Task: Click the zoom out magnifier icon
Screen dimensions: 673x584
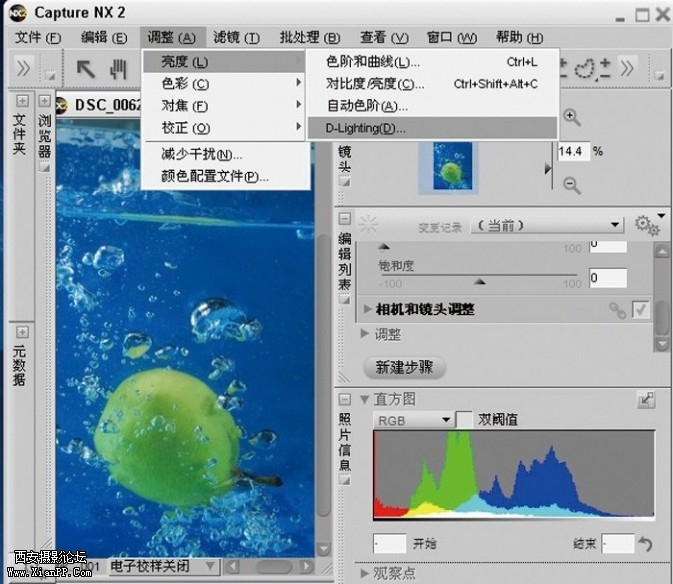Action: (x=572, y=185)
